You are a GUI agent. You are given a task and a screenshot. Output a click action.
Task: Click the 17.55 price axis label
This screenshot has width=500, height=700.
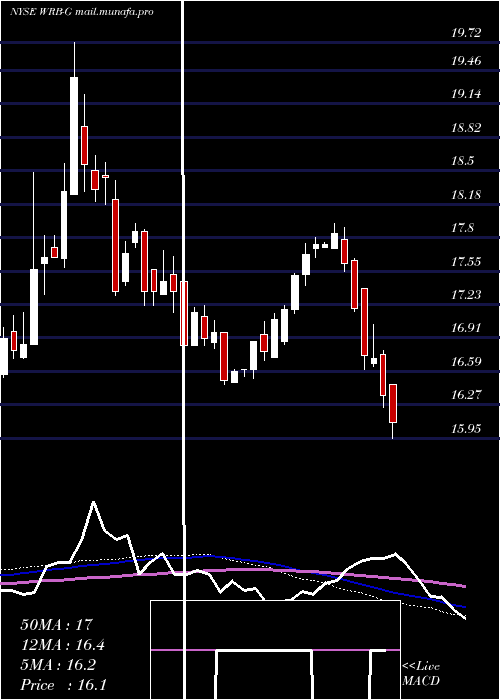tap(466, 262)
